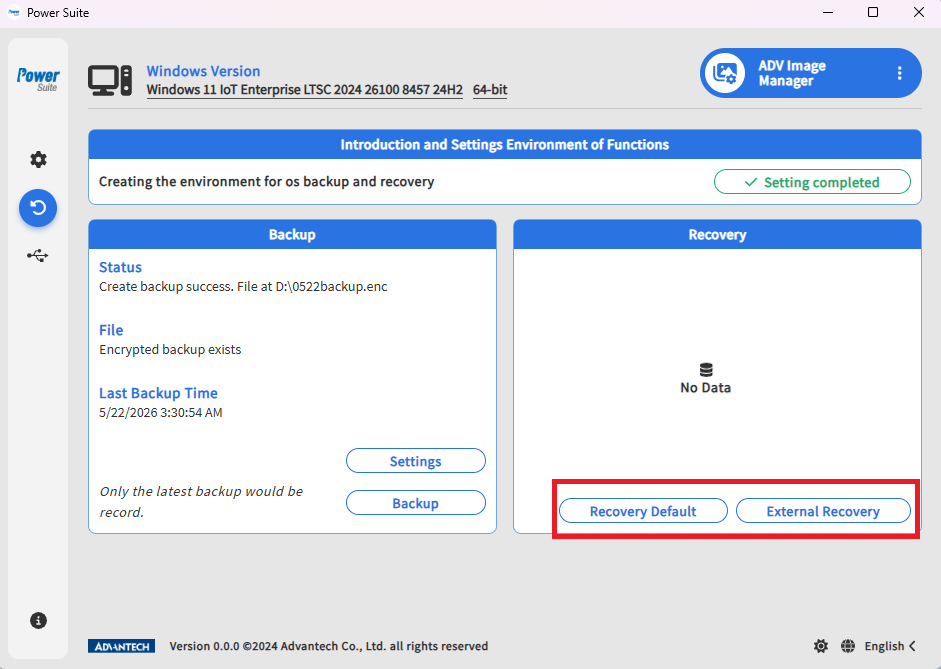The height and width of the screenshot is (669, 941).
Task: Click the Version 0.0.0 copyright text
Action: [329, 646]
